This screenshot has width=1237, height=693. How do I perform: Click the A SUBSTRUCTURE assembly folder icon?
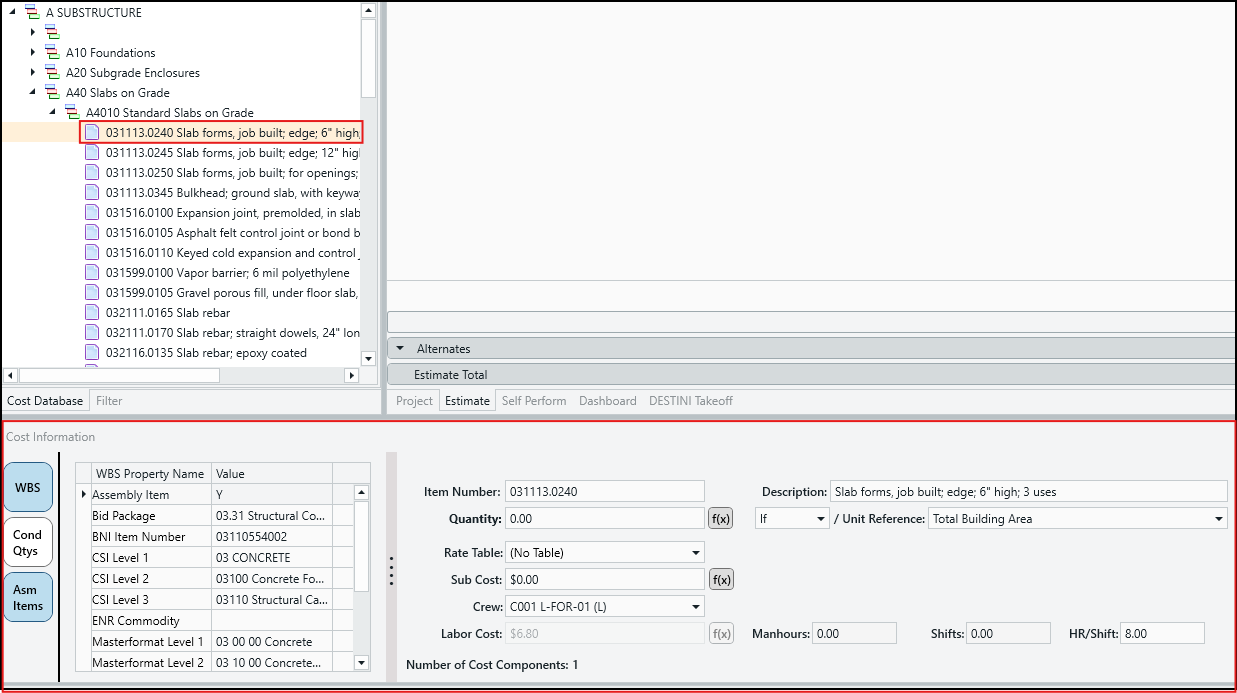(32, 13)
